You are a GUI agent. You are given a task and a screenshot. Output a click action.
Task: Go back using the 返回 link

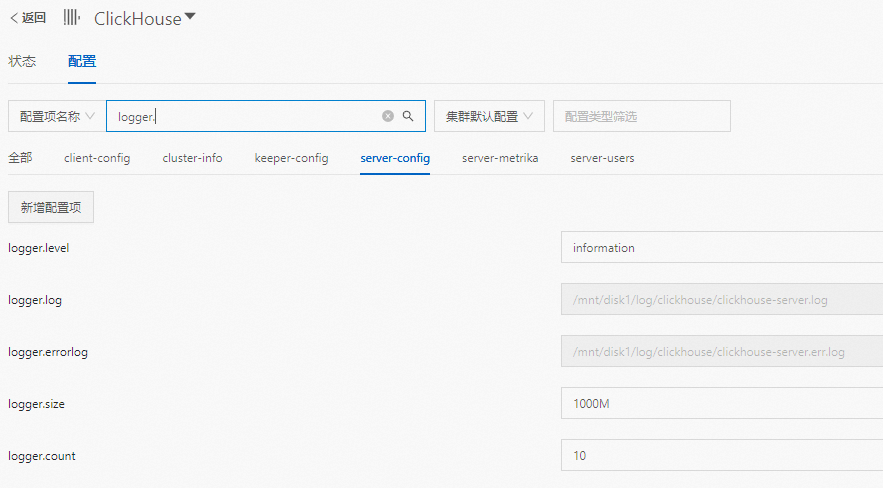[x=28, y=18]
